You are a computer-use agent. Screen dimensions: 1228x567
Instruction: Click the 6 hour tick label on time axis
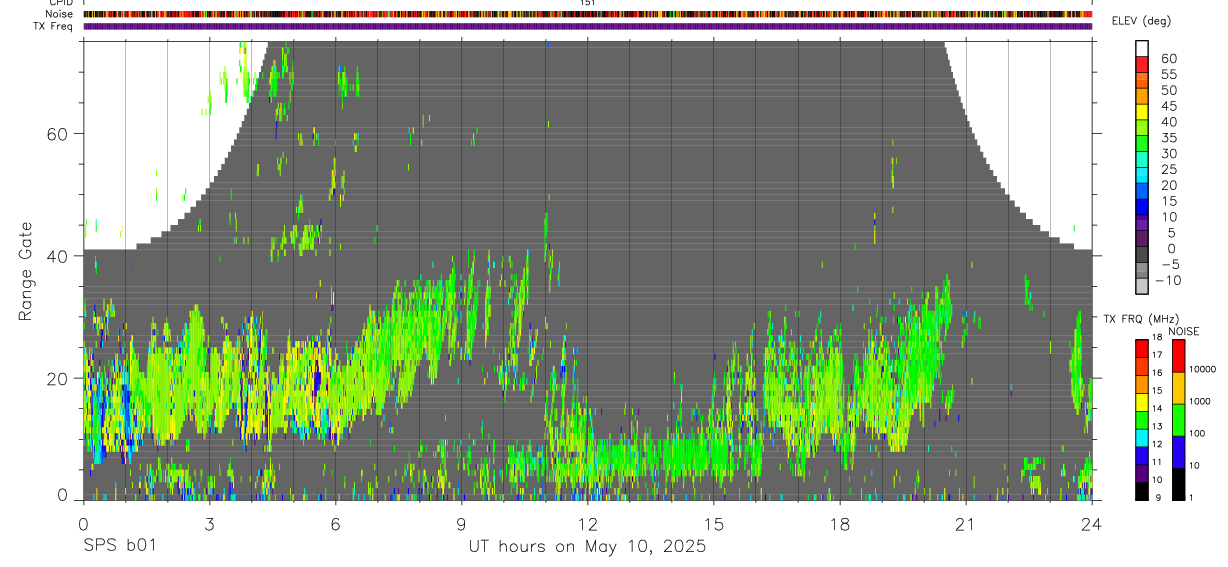point(335,525)
